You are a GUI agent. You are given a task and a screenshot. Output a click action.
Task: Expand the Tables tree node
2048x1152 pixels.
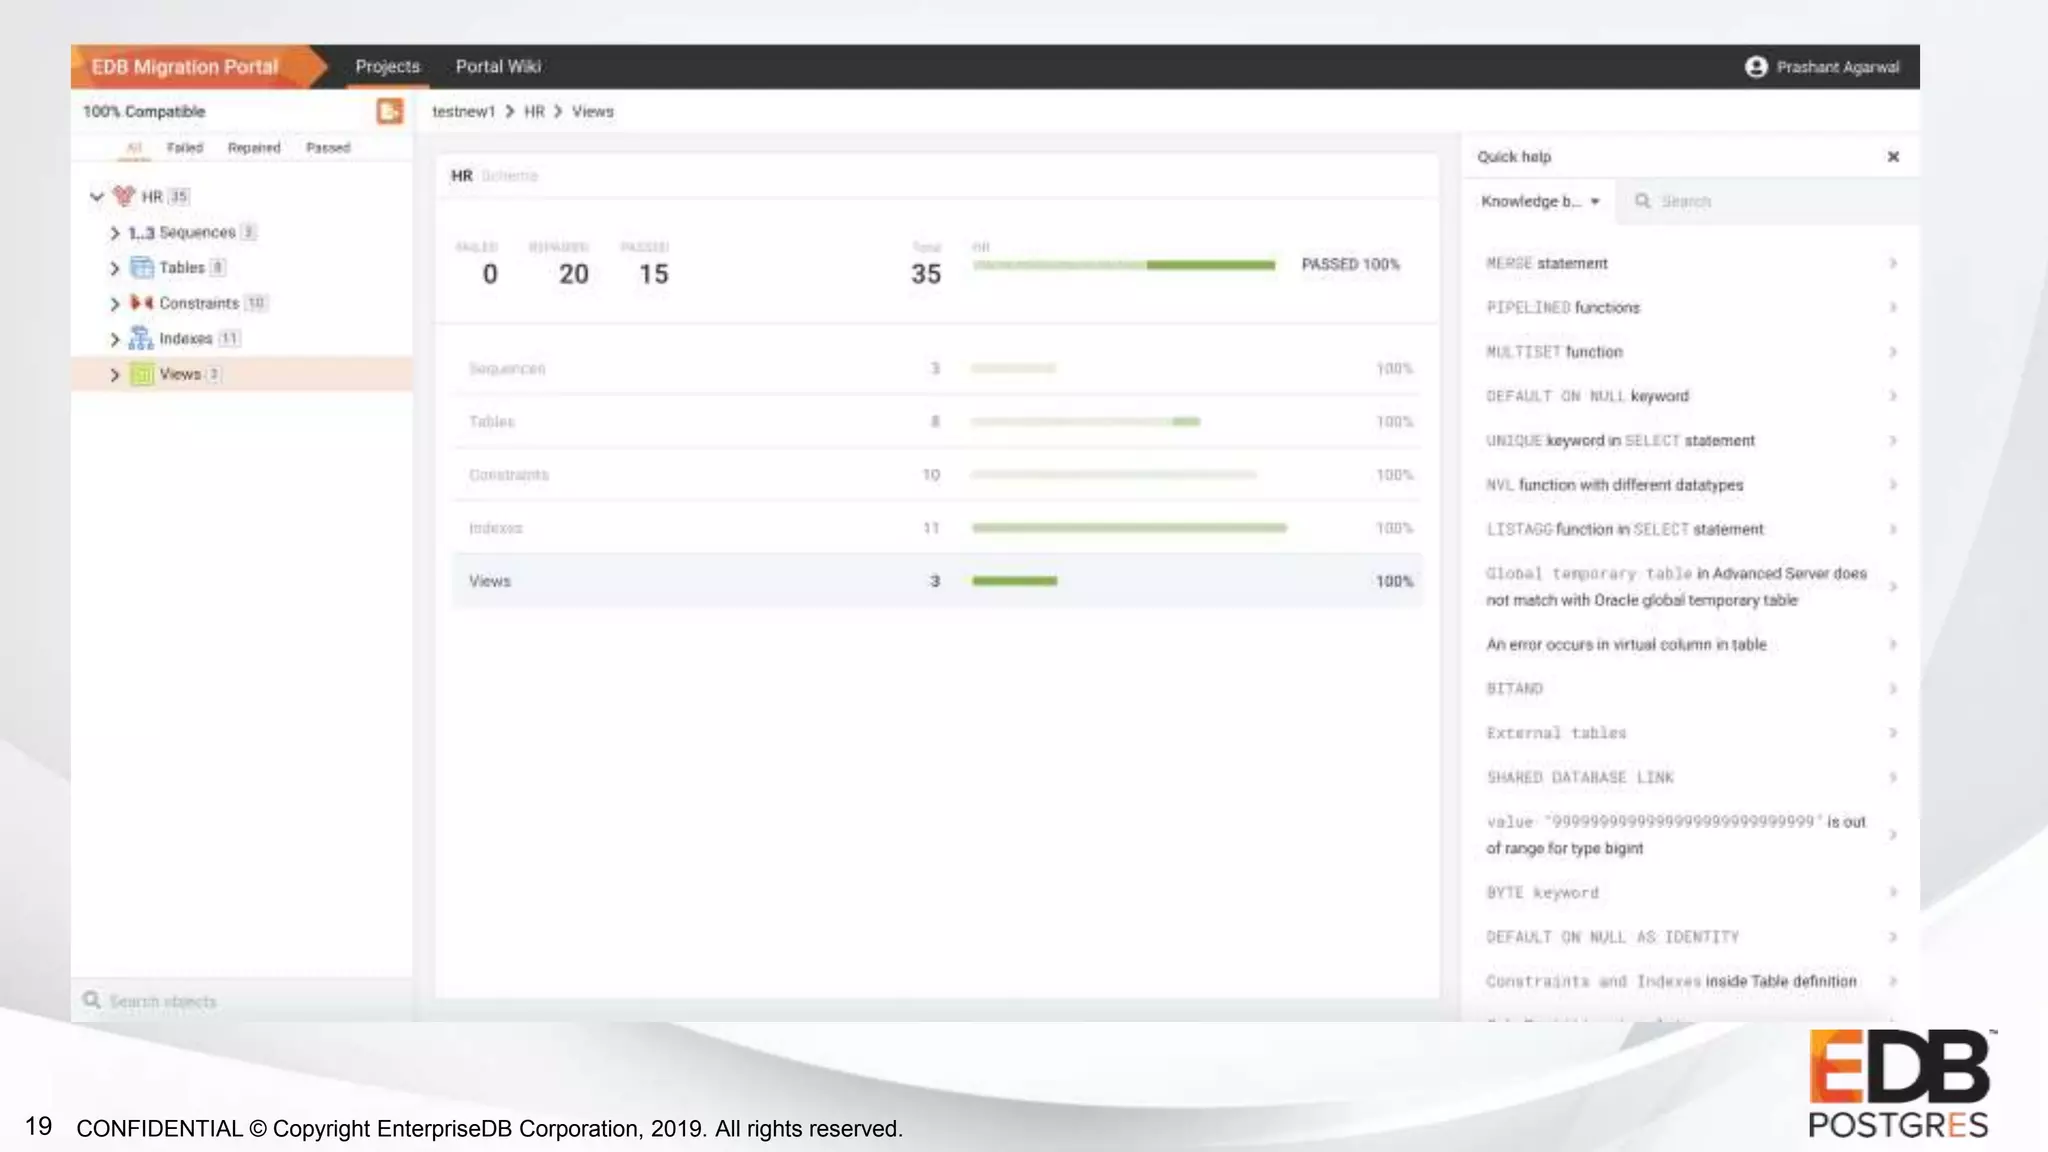tap(114, 268)
